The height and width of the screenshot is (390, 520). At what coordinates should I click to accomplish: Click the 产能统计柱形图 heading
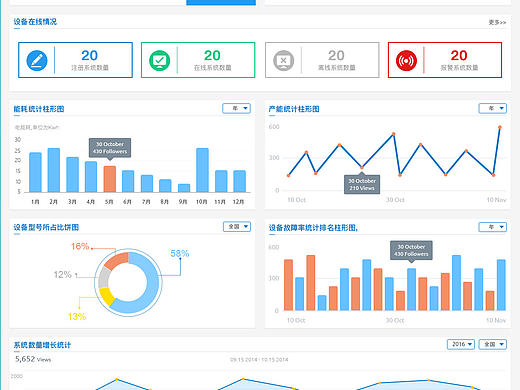294,109
